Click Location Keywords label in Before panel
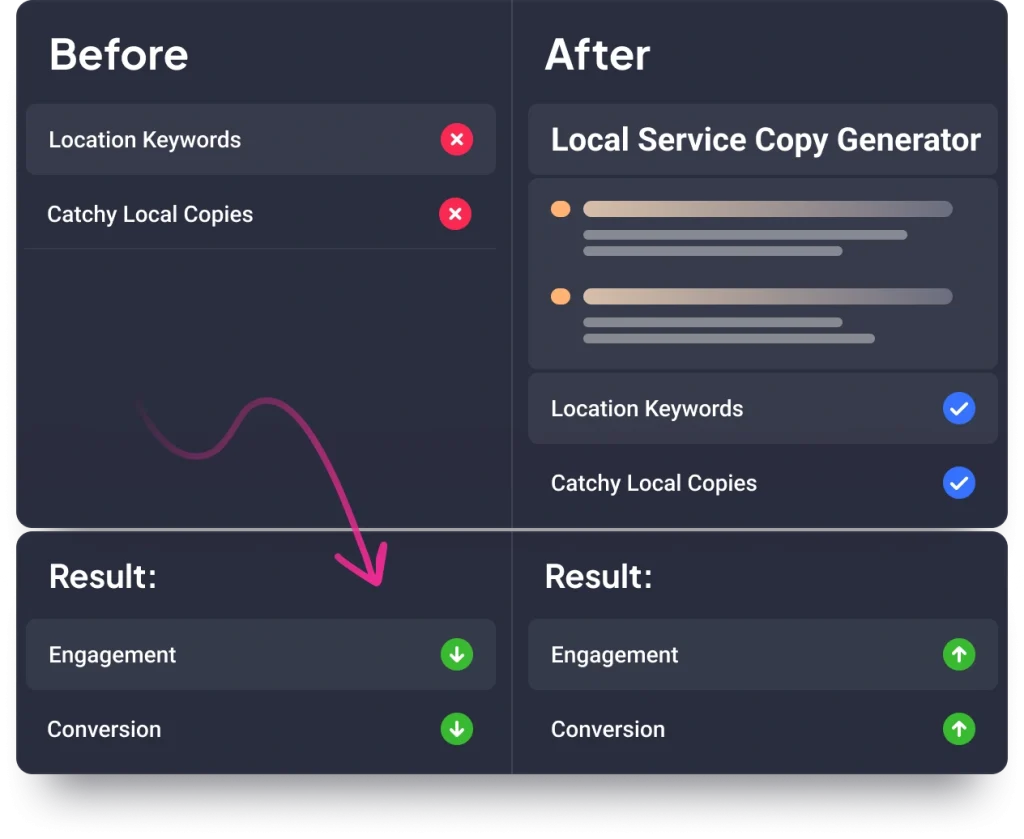Image resolution: width=1024 pixels, height=839 pixels. point(145,140)
